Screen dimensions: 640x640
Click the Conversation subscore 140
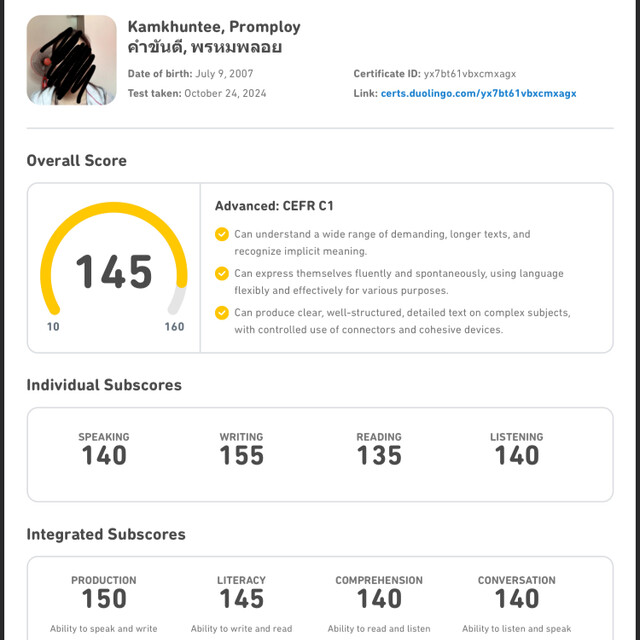[x=516, y=598]
